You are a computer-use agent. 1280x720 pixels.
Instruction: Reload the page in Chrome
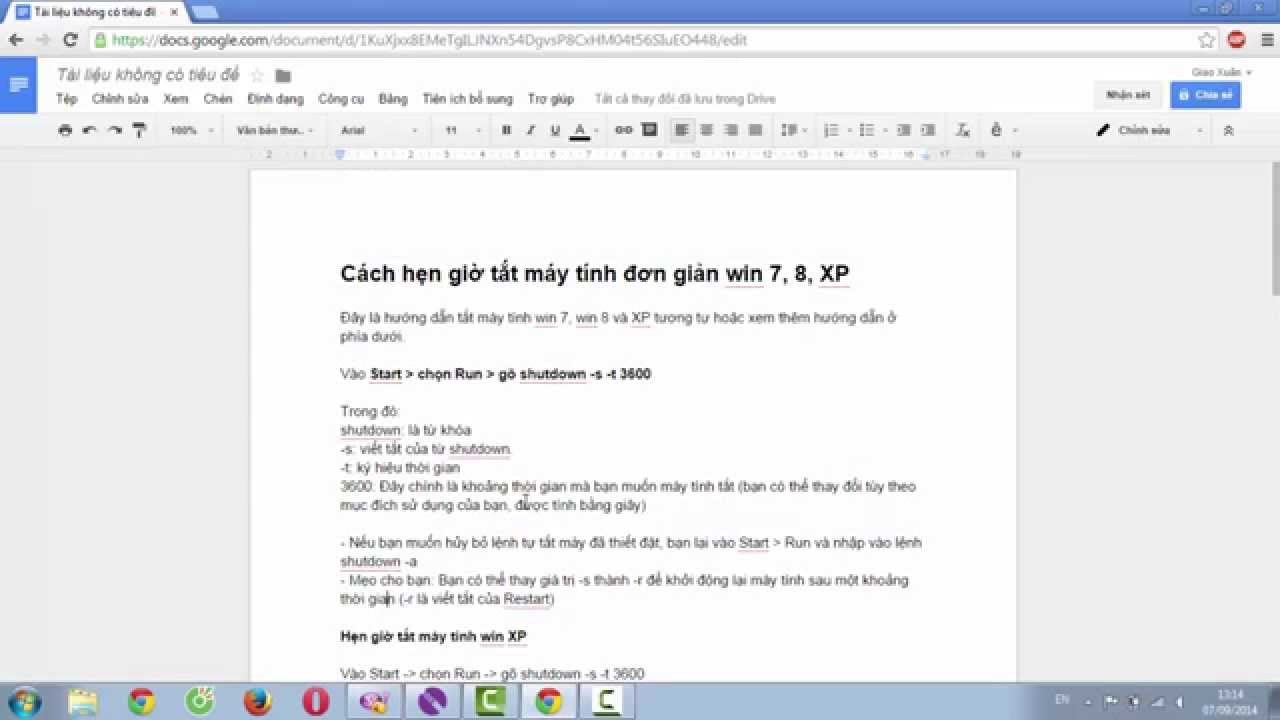tap(70, 40)
